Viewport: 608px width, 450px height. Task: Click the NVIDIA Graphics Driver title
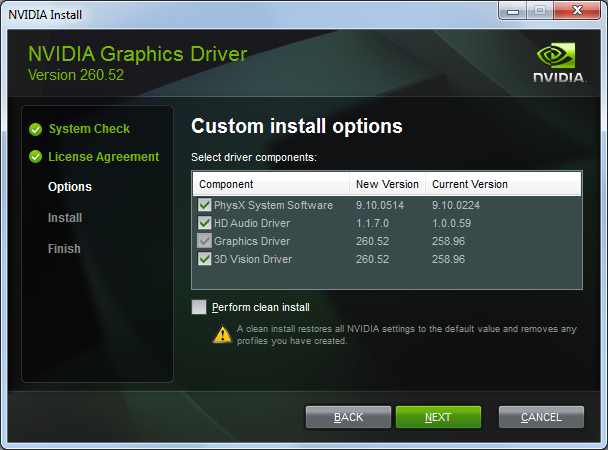[138, 53]
